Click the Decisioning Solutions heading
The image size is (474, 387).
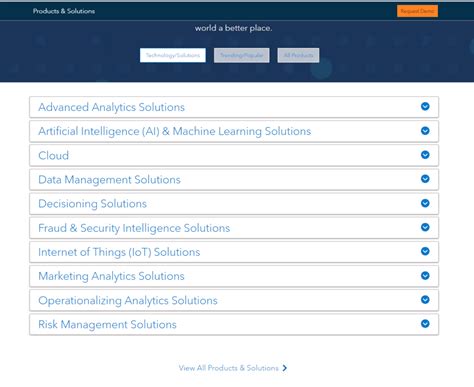point(93,204)
